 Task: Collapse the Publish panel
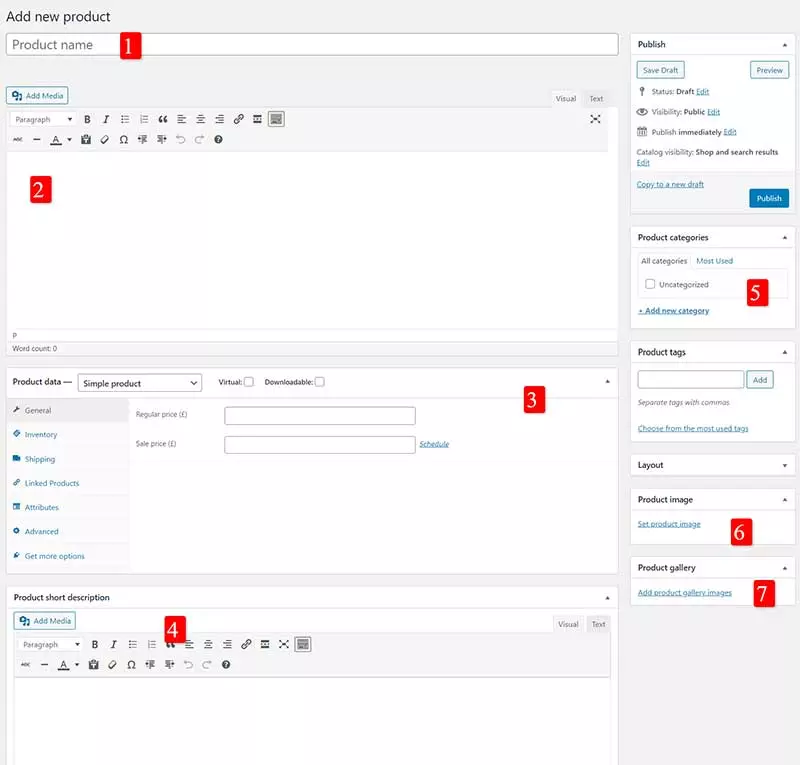(x=785, y=45)
